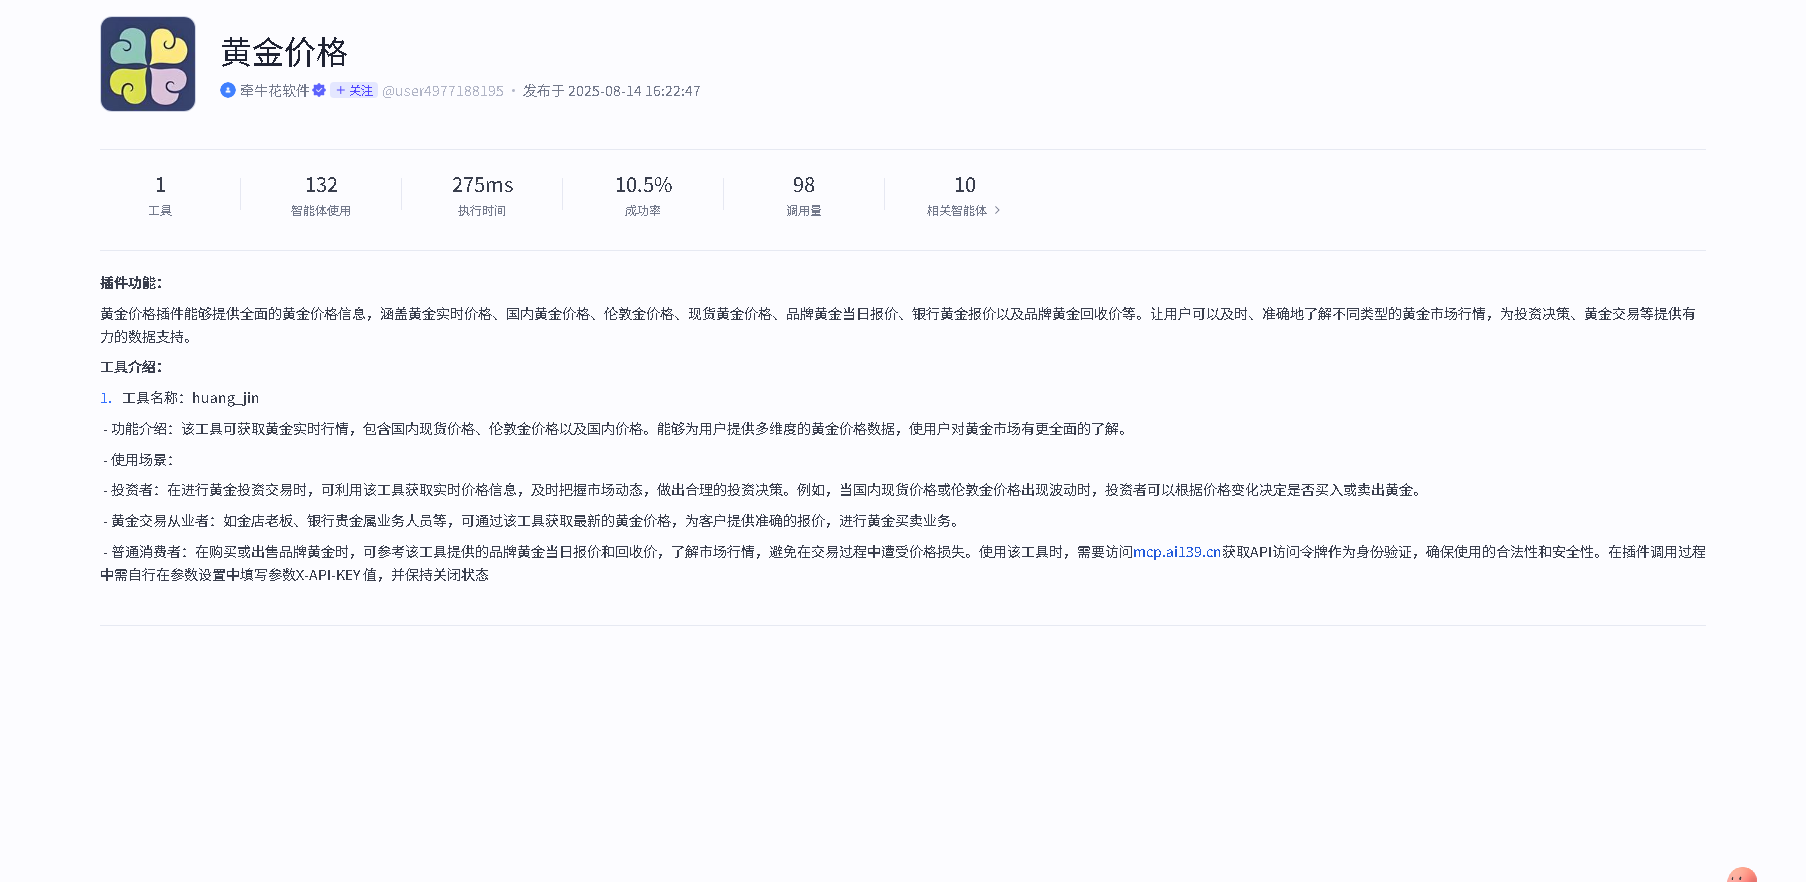Click the blue author avatar icon
This screenshot has height=882, width=1806.
228,90
